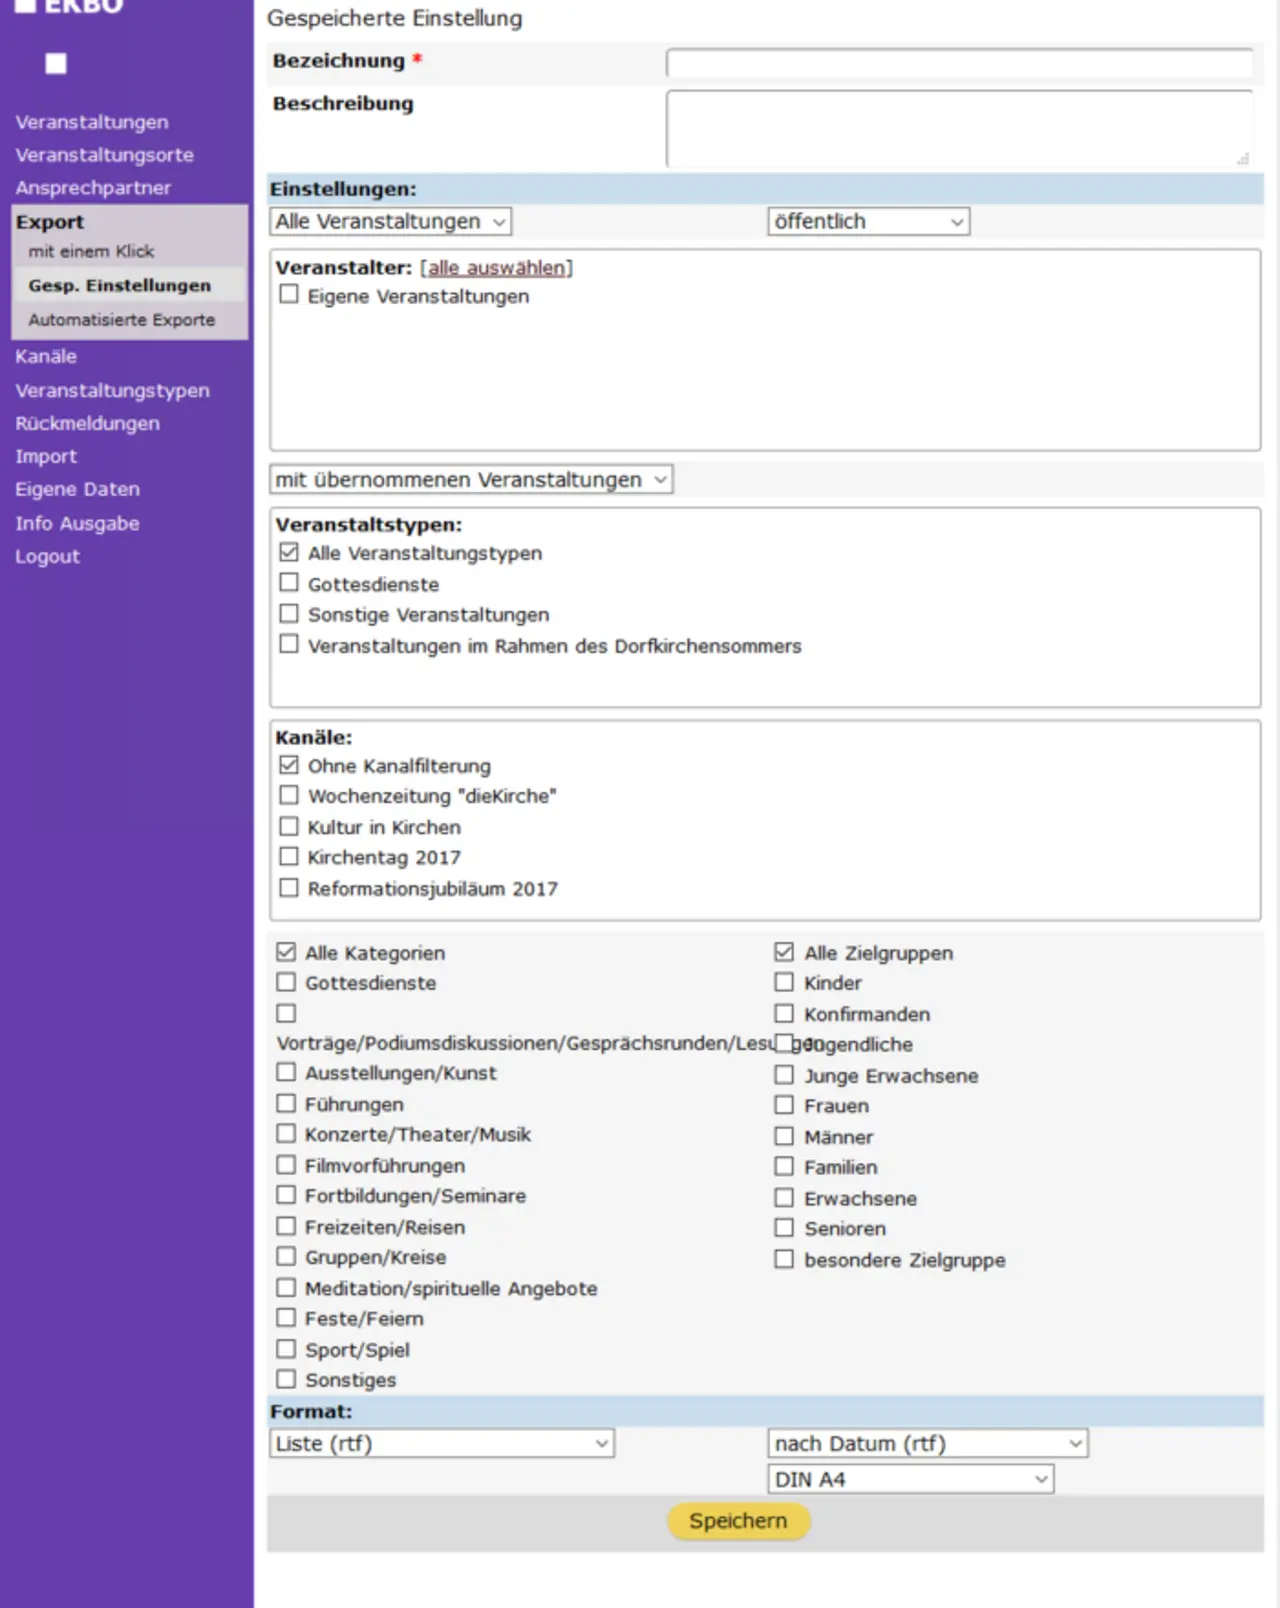The height and width of the screenshot is (1608, 1280).
Task: Open 'mit übernommenen Veranstaltungen' dropdown
Action: [471, 480]
